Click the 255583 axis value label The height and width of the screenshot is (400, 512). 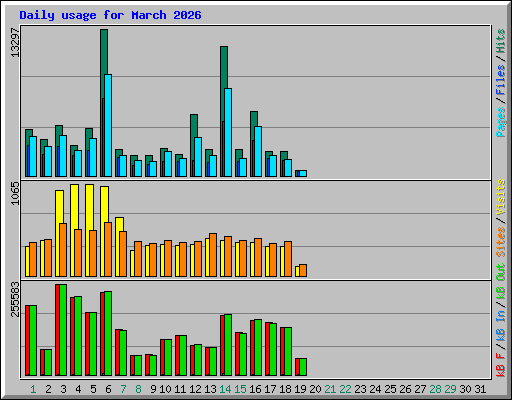point(15,299)
